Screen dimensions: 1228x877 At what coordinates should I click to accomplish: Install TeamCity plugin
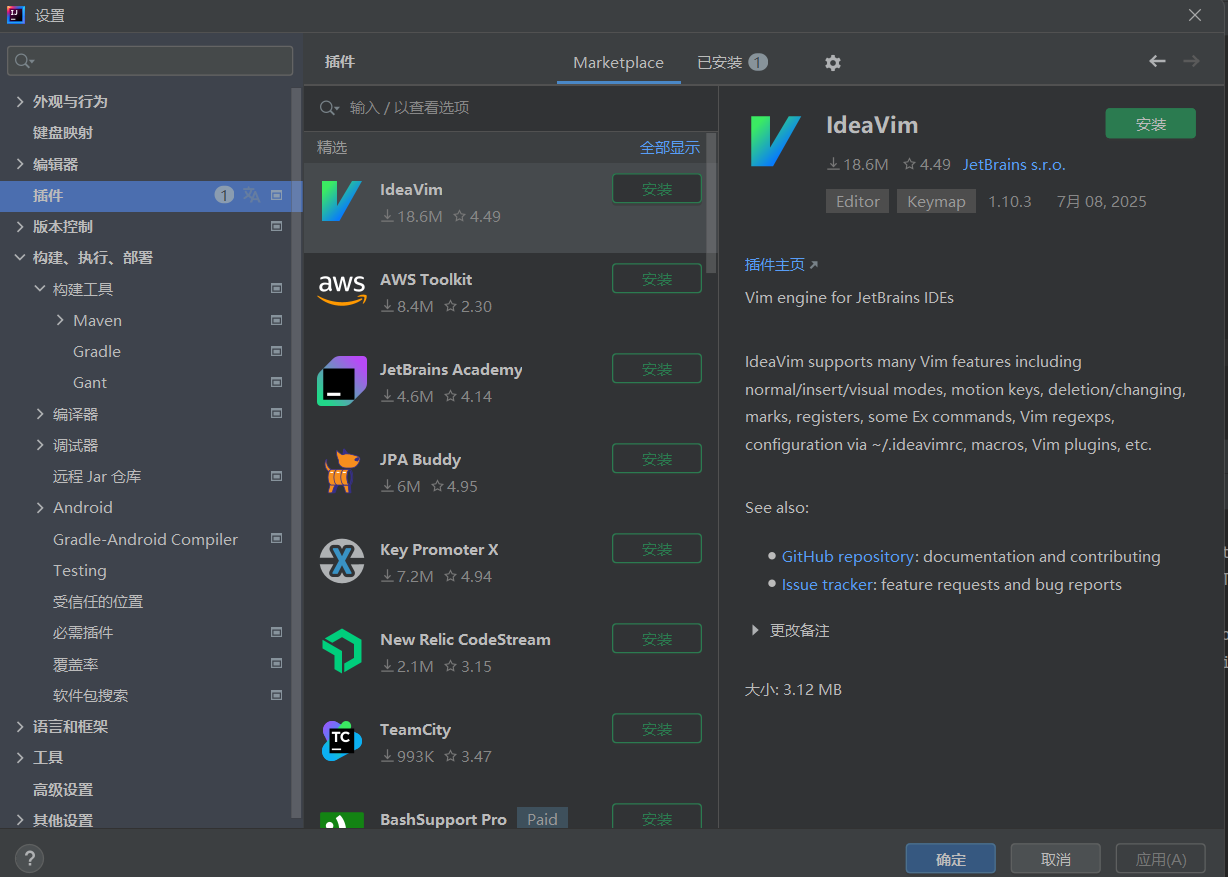click(657, 729)
